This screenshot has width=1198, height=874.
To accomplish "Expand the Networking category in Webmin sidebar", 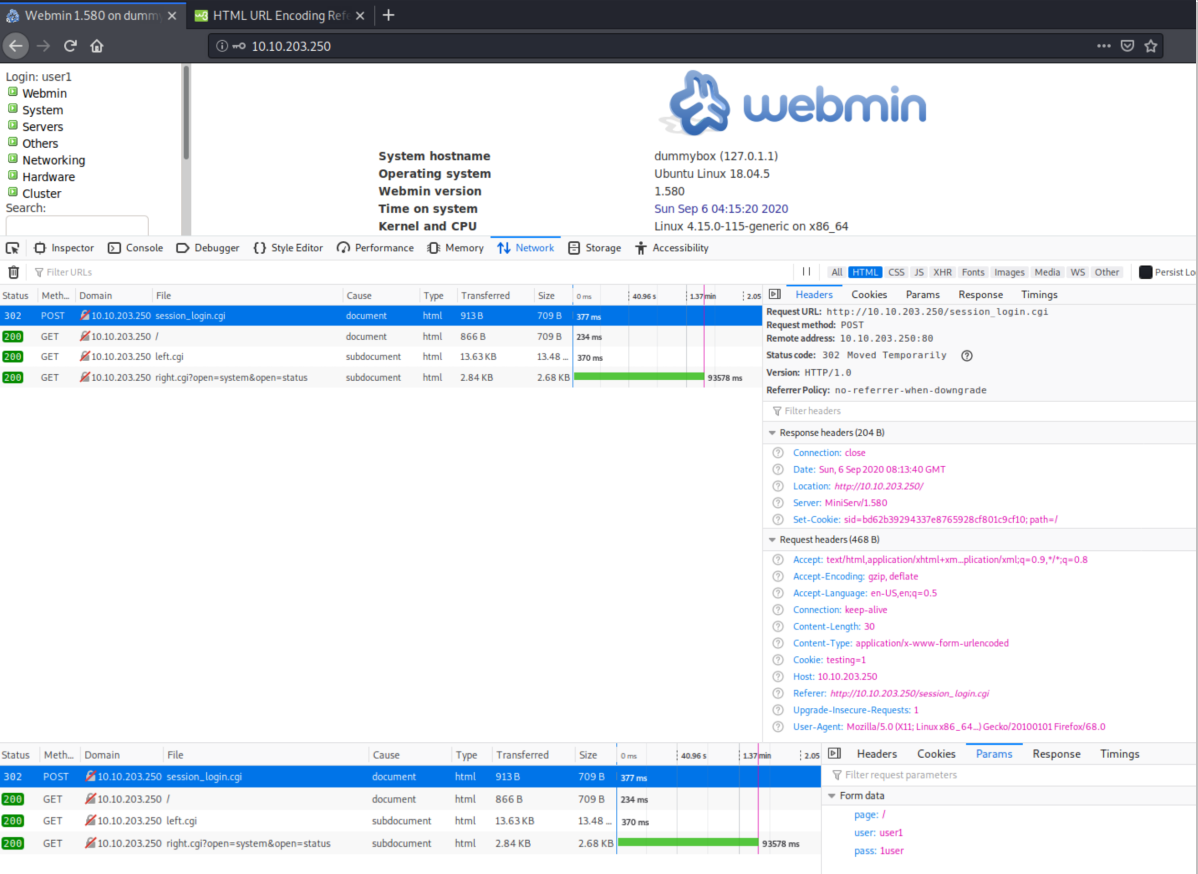I will click(13, 160).
